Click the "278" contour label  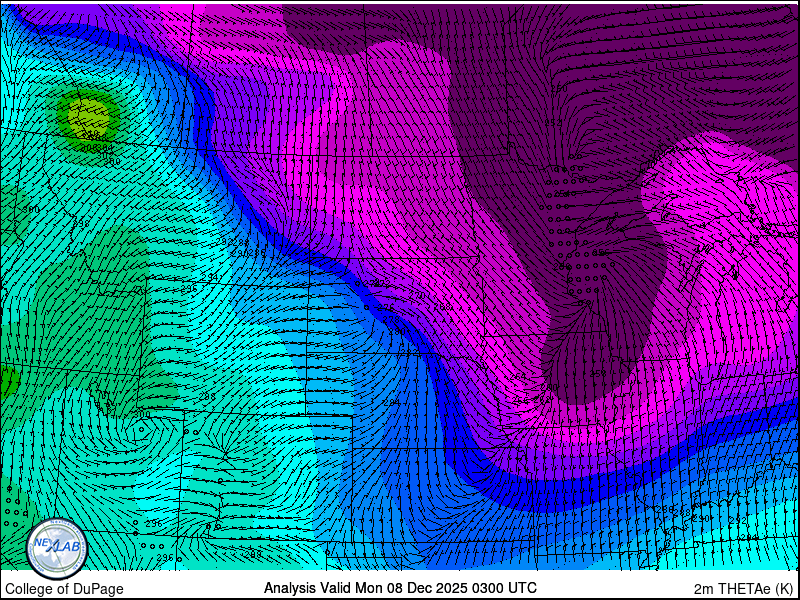[391, 319]
